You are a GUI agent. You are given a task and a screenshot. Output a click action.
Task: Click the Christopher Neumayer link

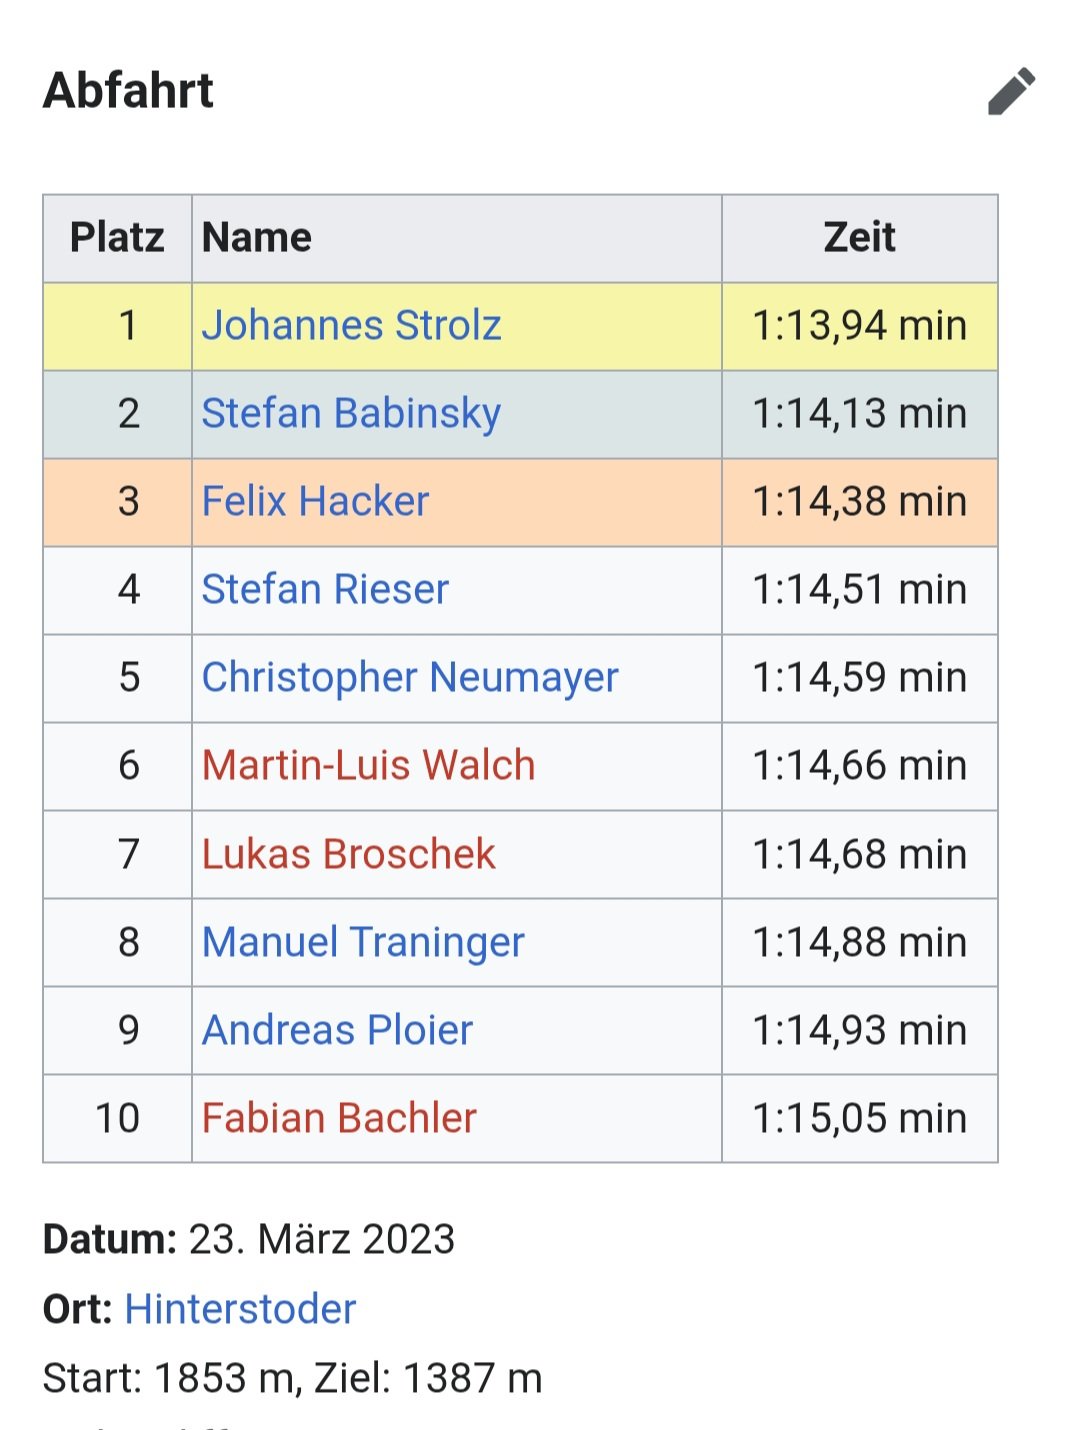(x=410, y=678)
